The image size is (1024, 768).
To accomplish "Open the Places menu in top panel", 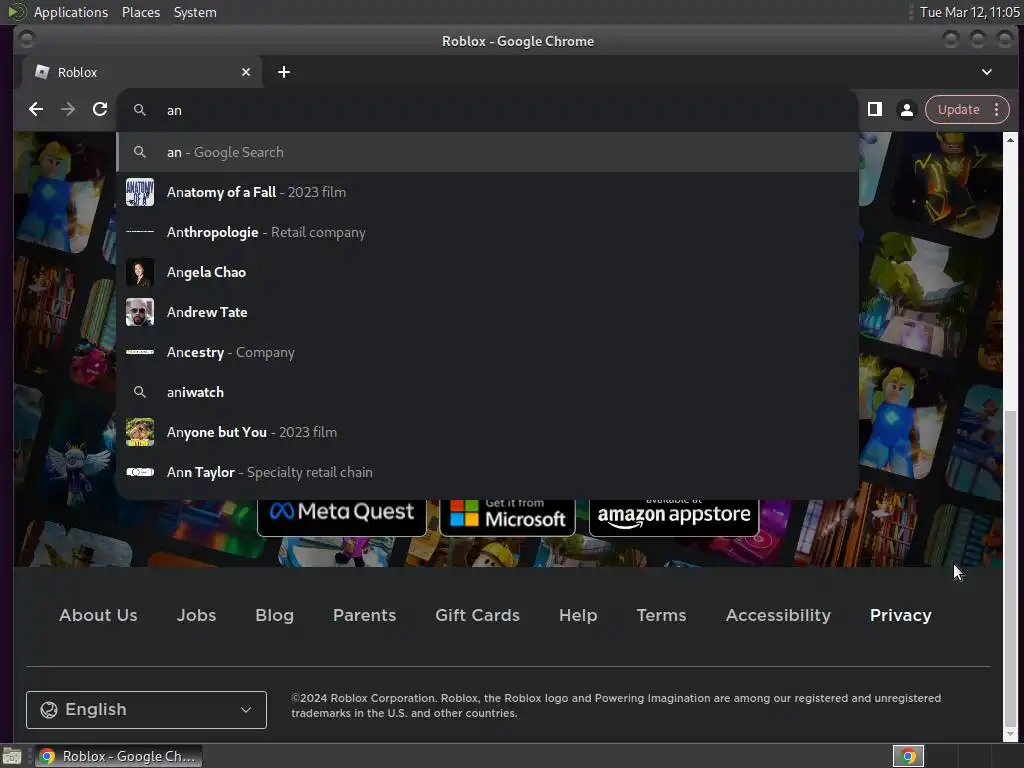I will click(x=141, y=12).
